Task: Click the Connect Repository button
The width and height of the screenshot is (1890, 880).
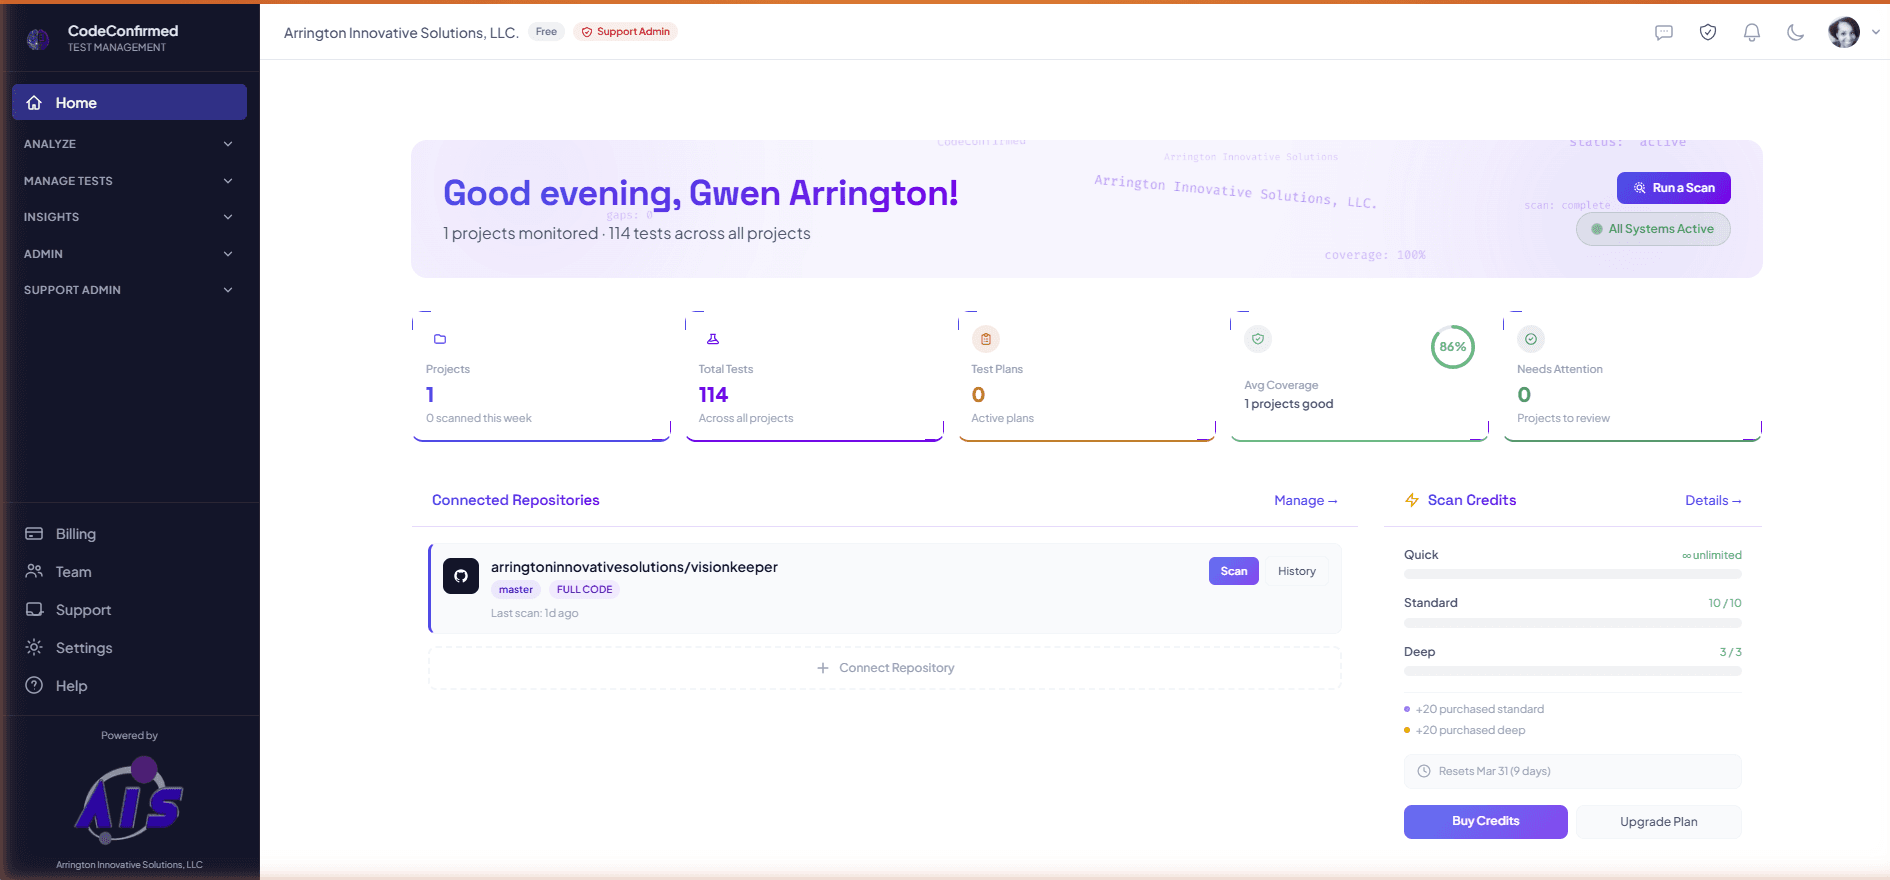Action: (885, 668)
